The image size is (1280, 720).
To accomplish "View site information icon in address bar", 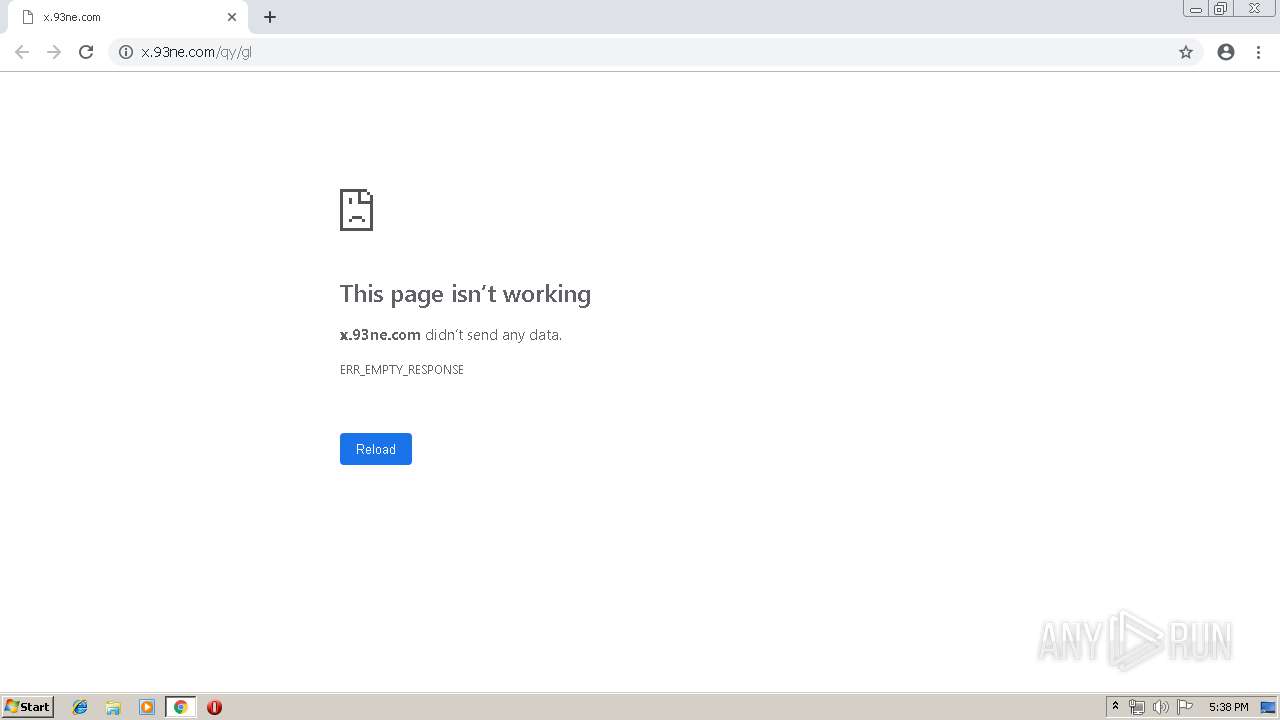I will [126, 52].
